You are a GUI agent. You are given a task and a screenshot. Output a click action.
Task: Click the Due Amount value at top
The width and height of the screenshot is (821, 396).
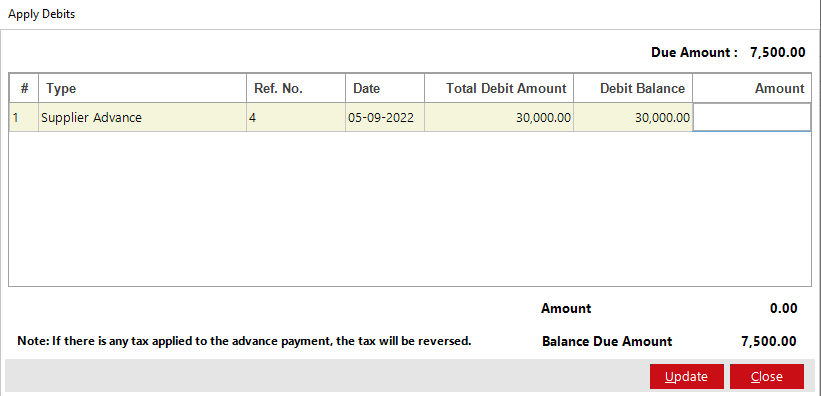coord(778,52)
